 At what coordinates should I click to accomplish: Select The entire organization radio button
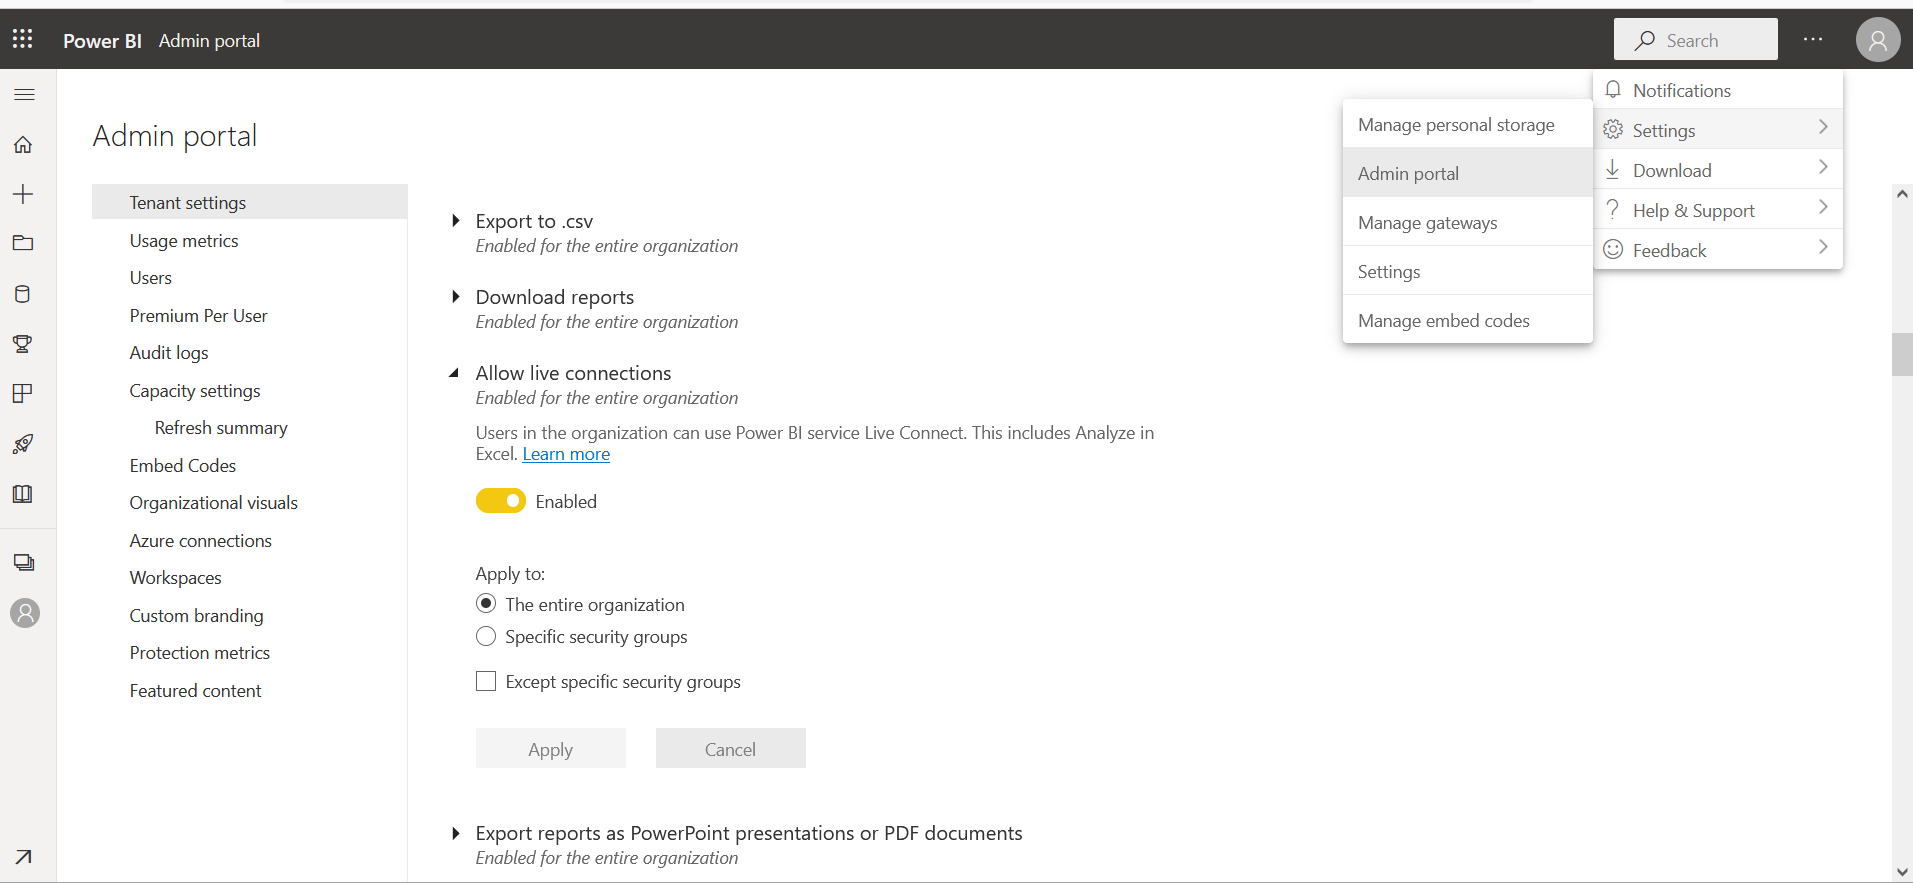[486, 604]
